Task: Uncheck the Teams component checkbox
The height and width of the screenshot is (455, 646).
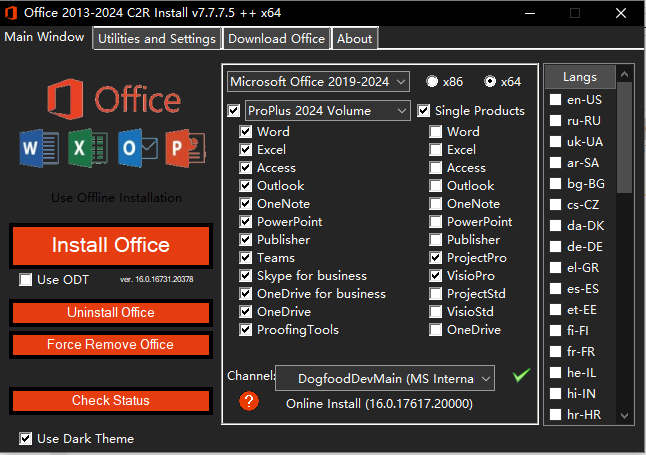Action: [246, 258]
